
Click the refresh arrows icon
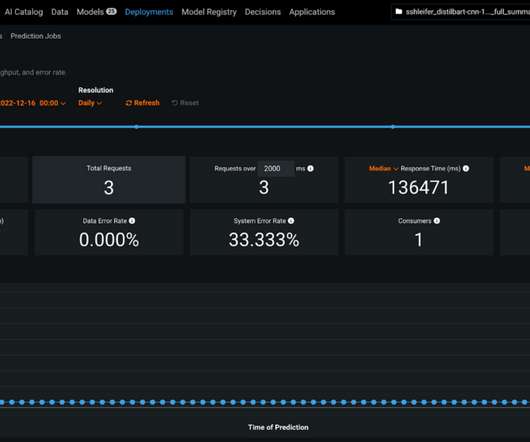(x=128, y=103)
